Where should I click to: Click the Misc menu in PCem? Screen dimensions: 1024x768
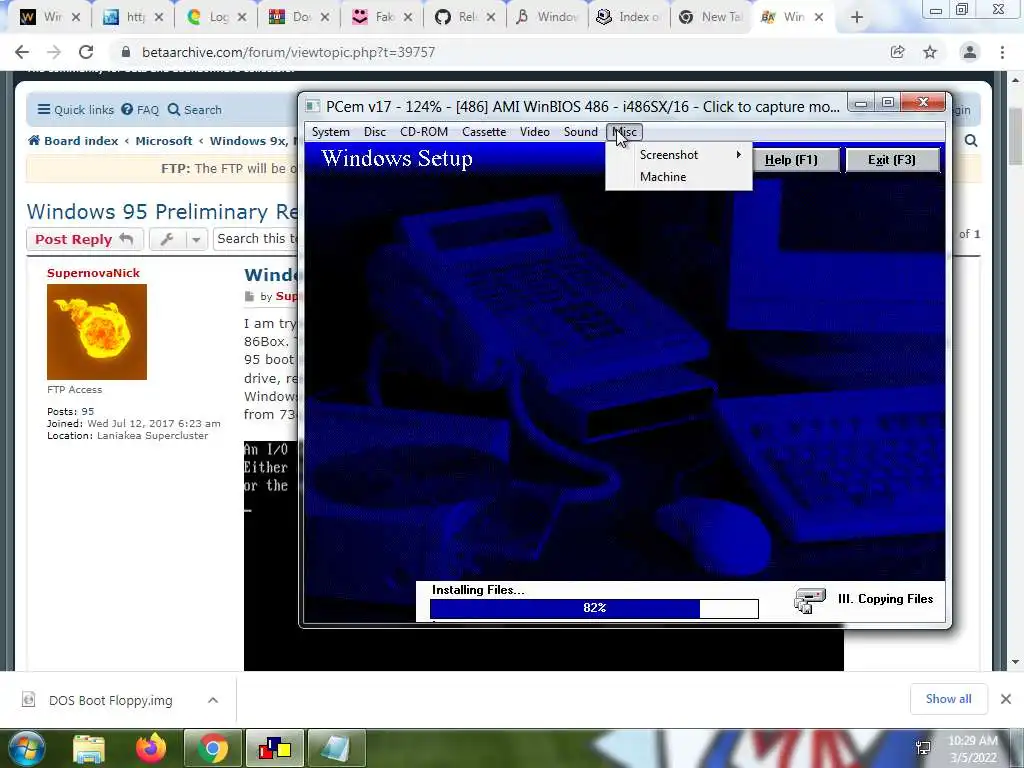click(x=624, y=132)
